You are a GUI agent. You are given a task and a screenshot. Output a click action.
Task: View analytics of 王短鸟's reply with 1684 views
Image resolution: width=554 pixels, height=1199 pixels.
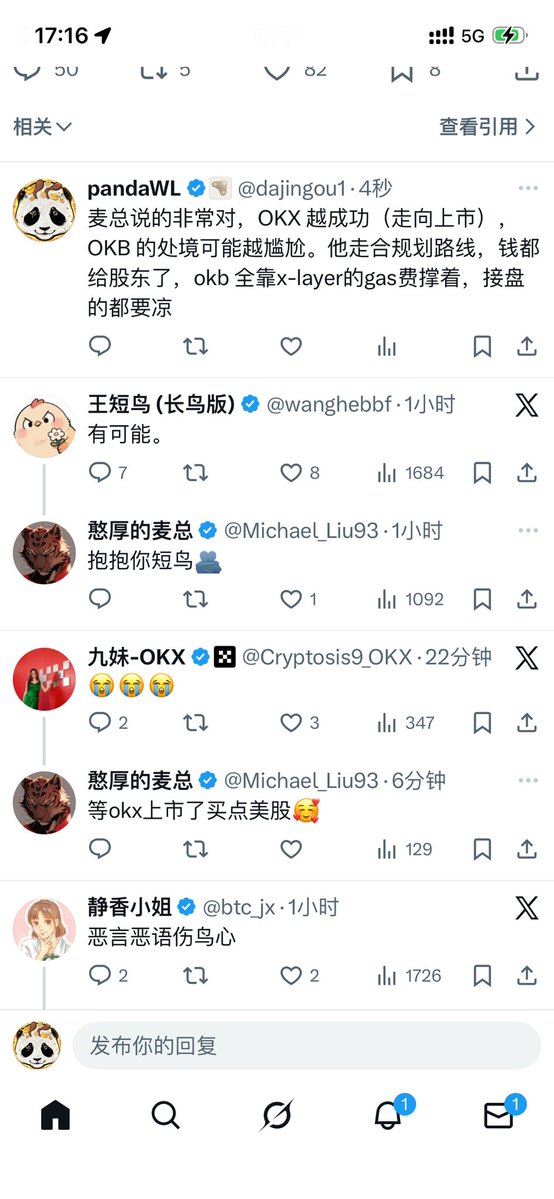pos(410,473)
